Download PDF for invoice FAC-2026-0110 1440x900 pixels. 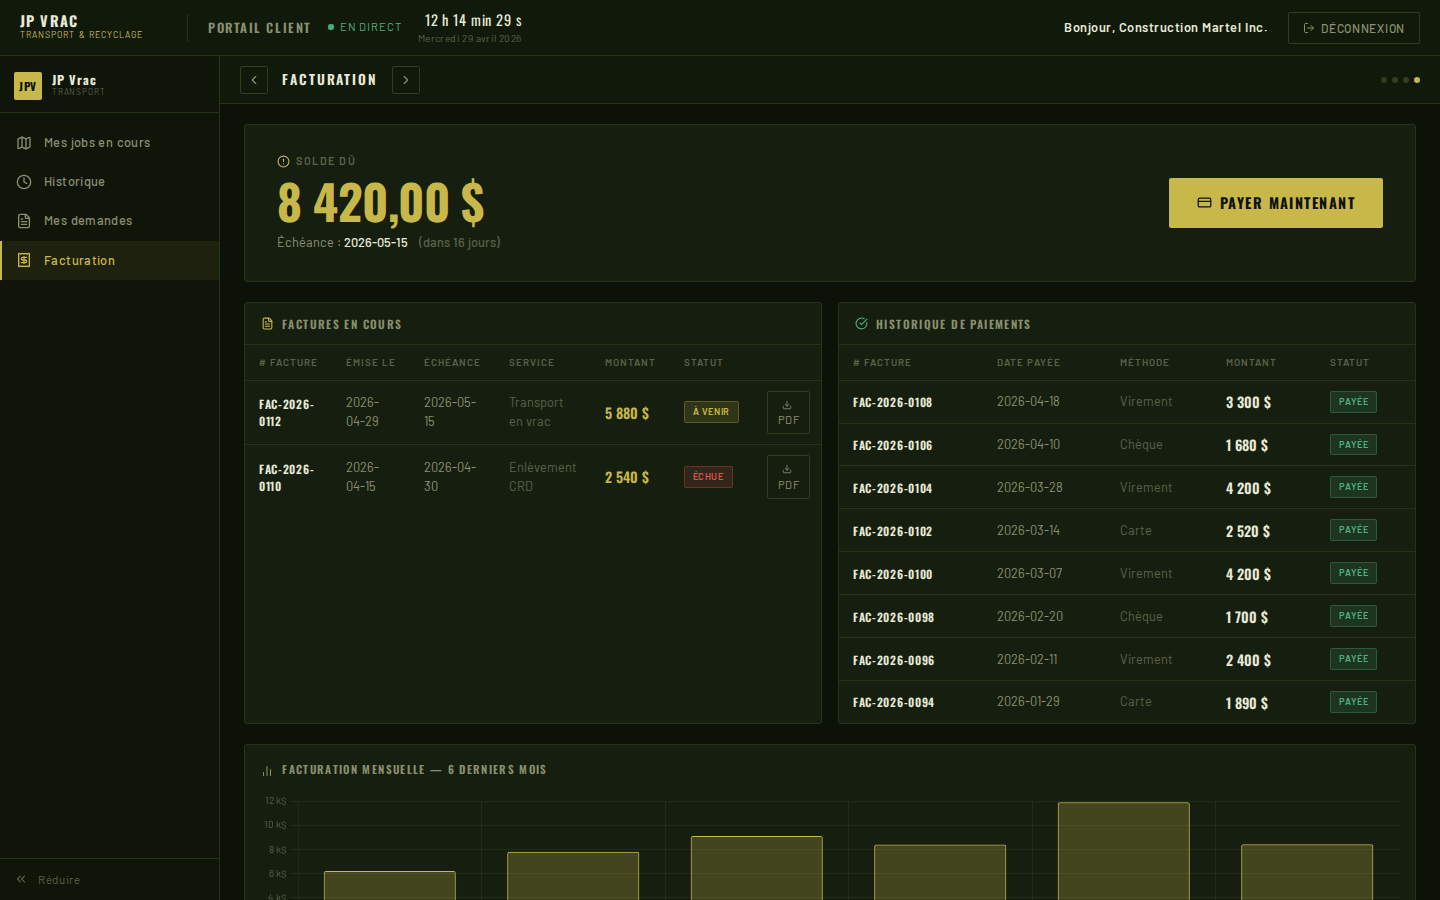[788, 477]
